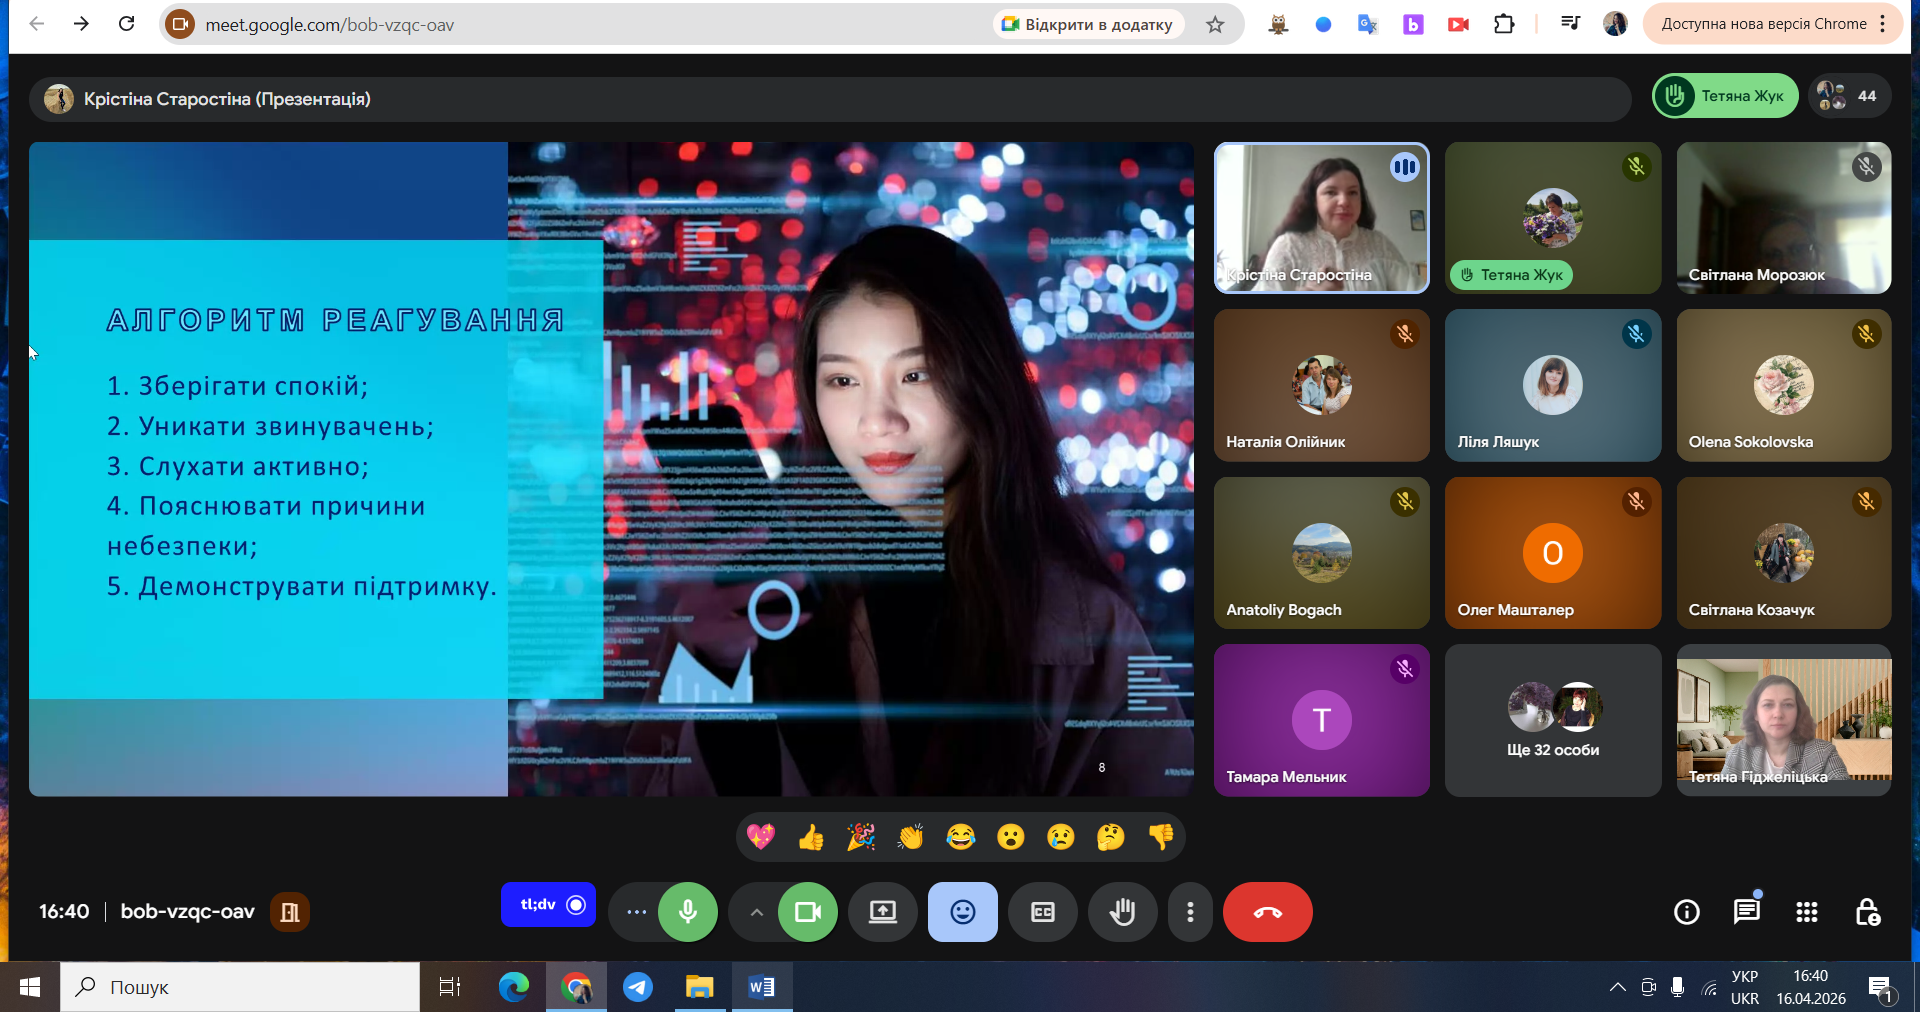Send the clapping hands reaction

(911, 837)
